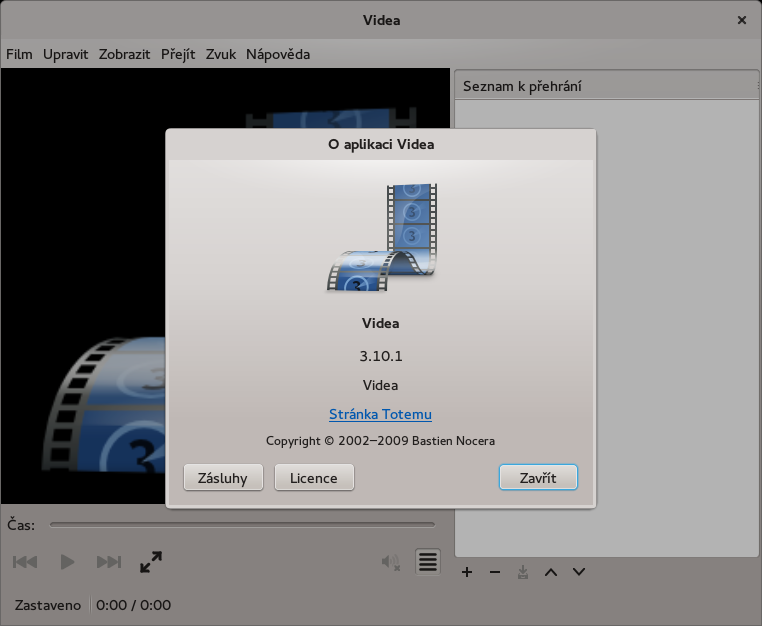Click the muted volume icon
This screenshot has width=762, height=626.
coord(391,562)
